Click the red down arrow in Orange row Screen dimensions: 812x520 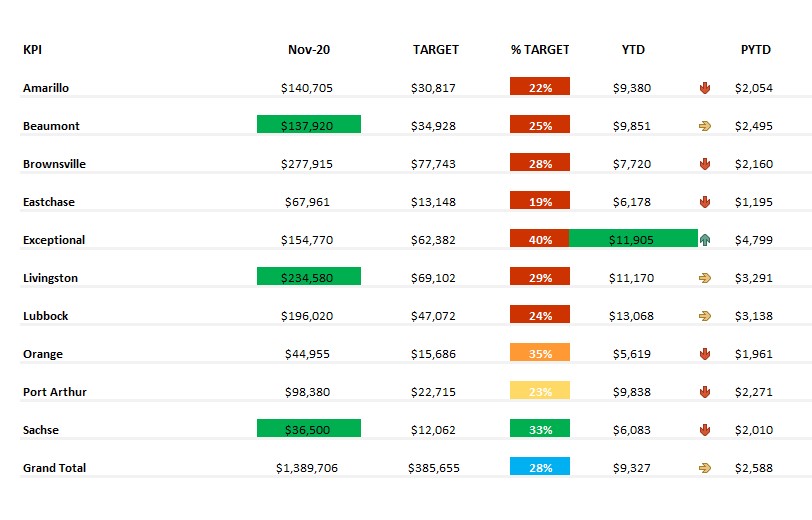tap(704, 354)
